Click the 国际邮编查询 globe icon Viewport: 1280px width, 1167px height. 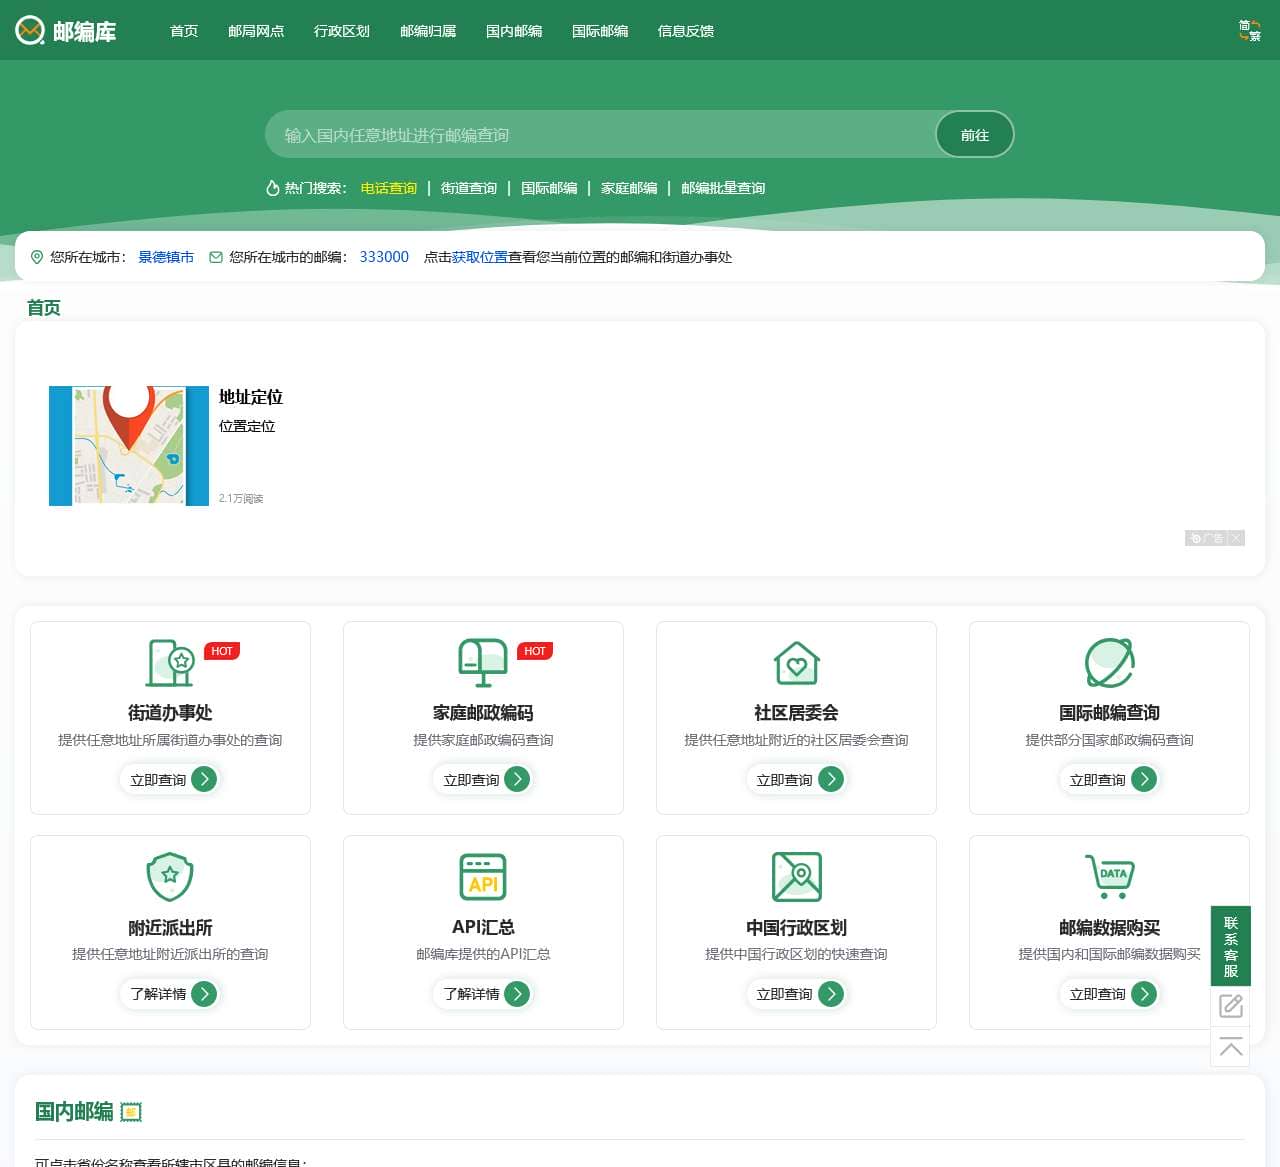click(x=1109, y=662)
